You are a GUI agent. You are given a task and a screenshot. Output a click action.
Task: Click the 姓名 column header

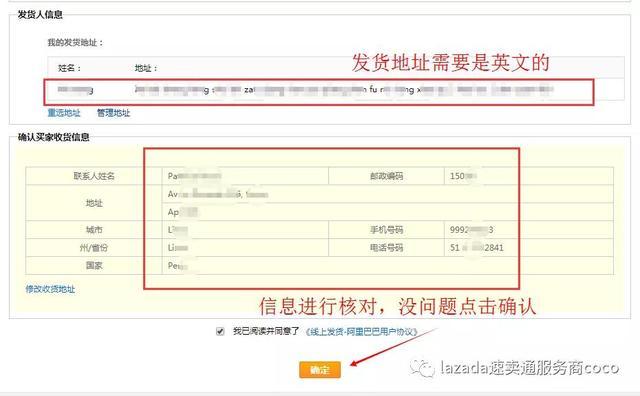[x=69, y=68]
